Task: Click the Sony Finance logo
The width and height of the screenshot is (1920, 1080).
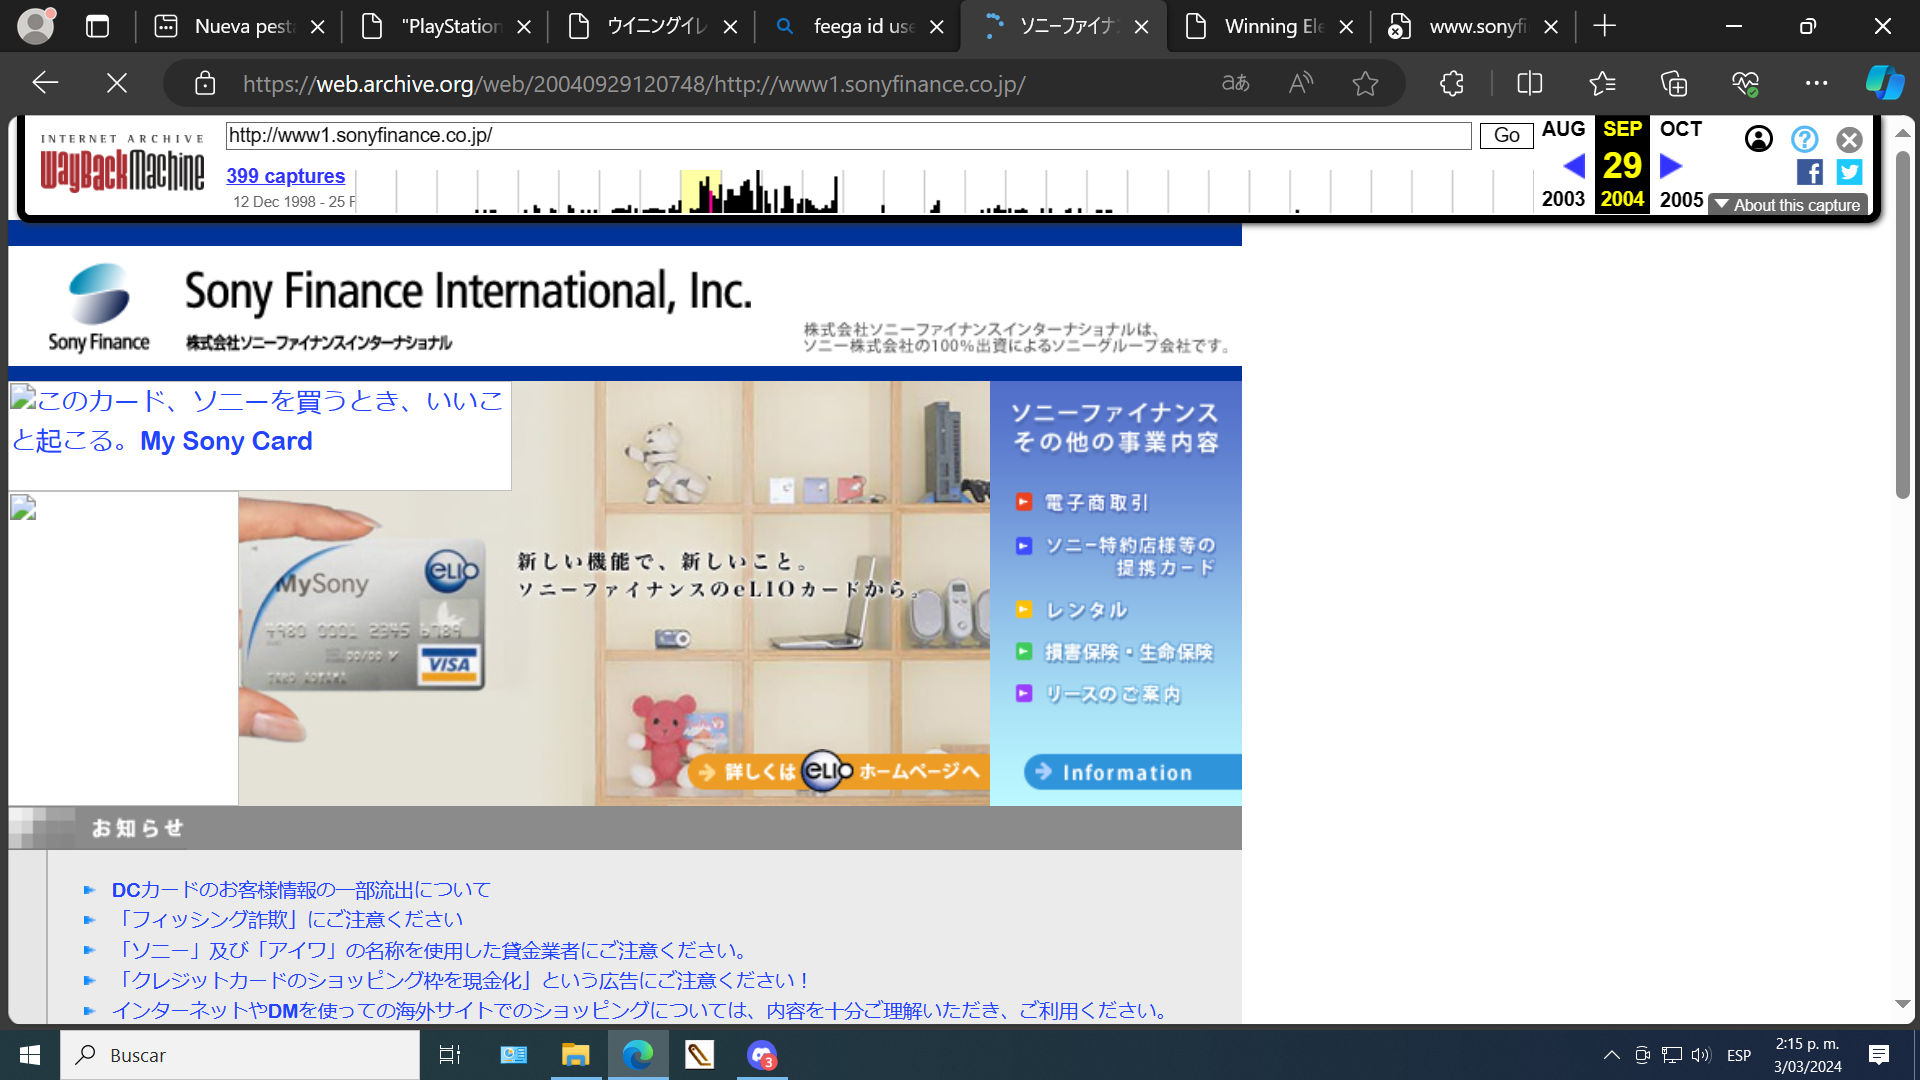Action: click(x=98, y=307)
